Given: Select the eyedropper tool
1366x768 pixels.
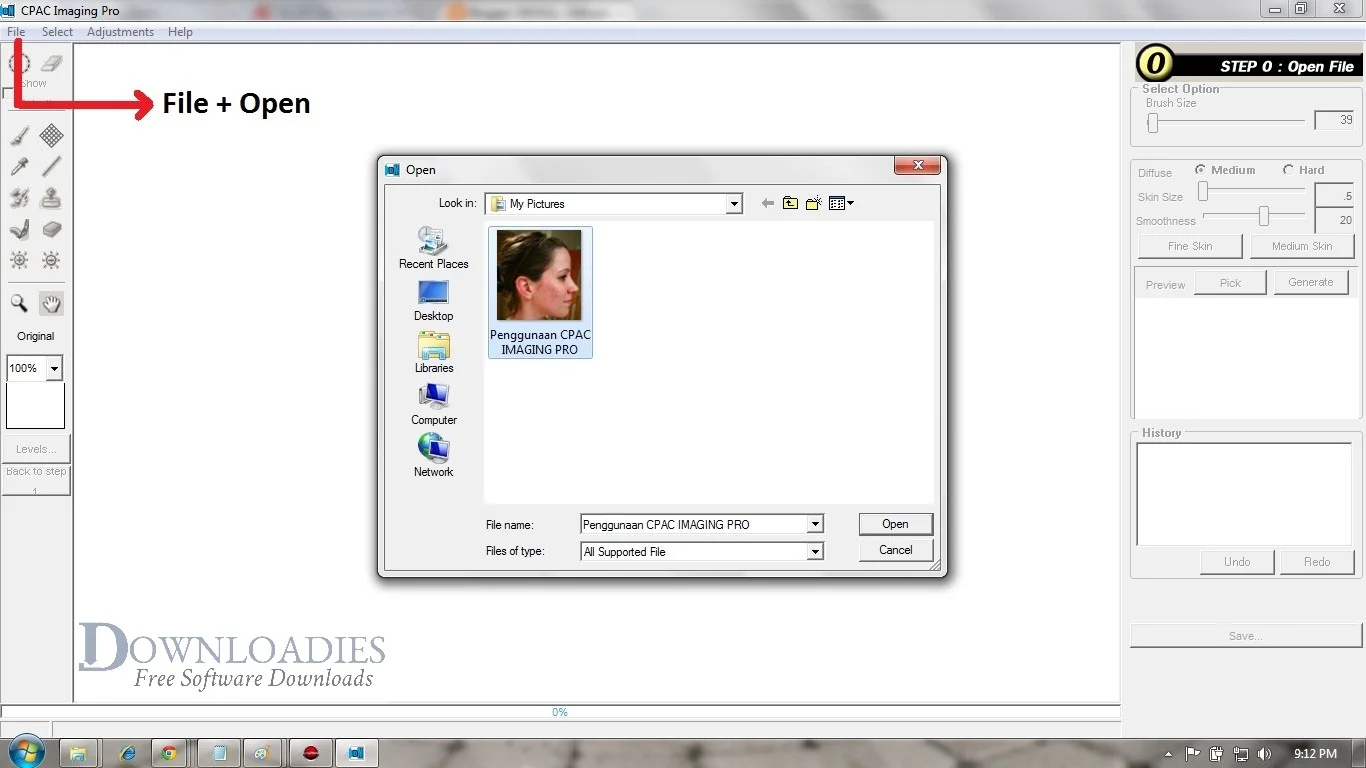Looking at the screenshot, I should (19, 166).
